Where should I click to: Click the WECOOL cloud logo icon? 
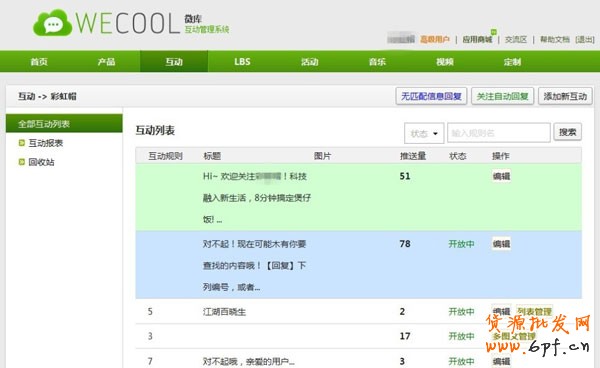[52, 23]
